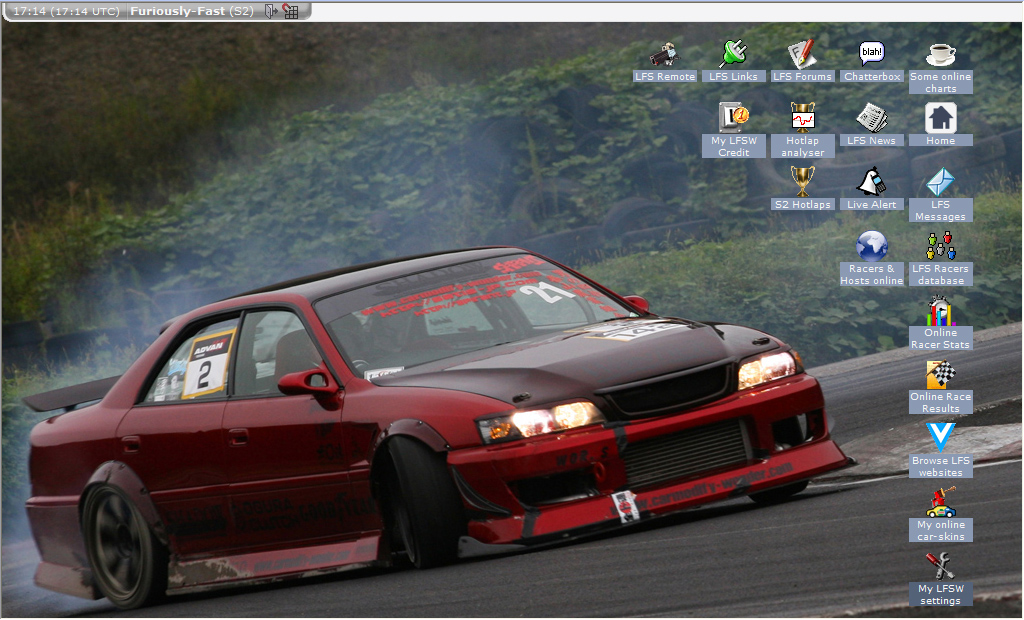This screenshot has height=620, width=1024.
Task: Click the LFS Racers database label
Action: 940,274
